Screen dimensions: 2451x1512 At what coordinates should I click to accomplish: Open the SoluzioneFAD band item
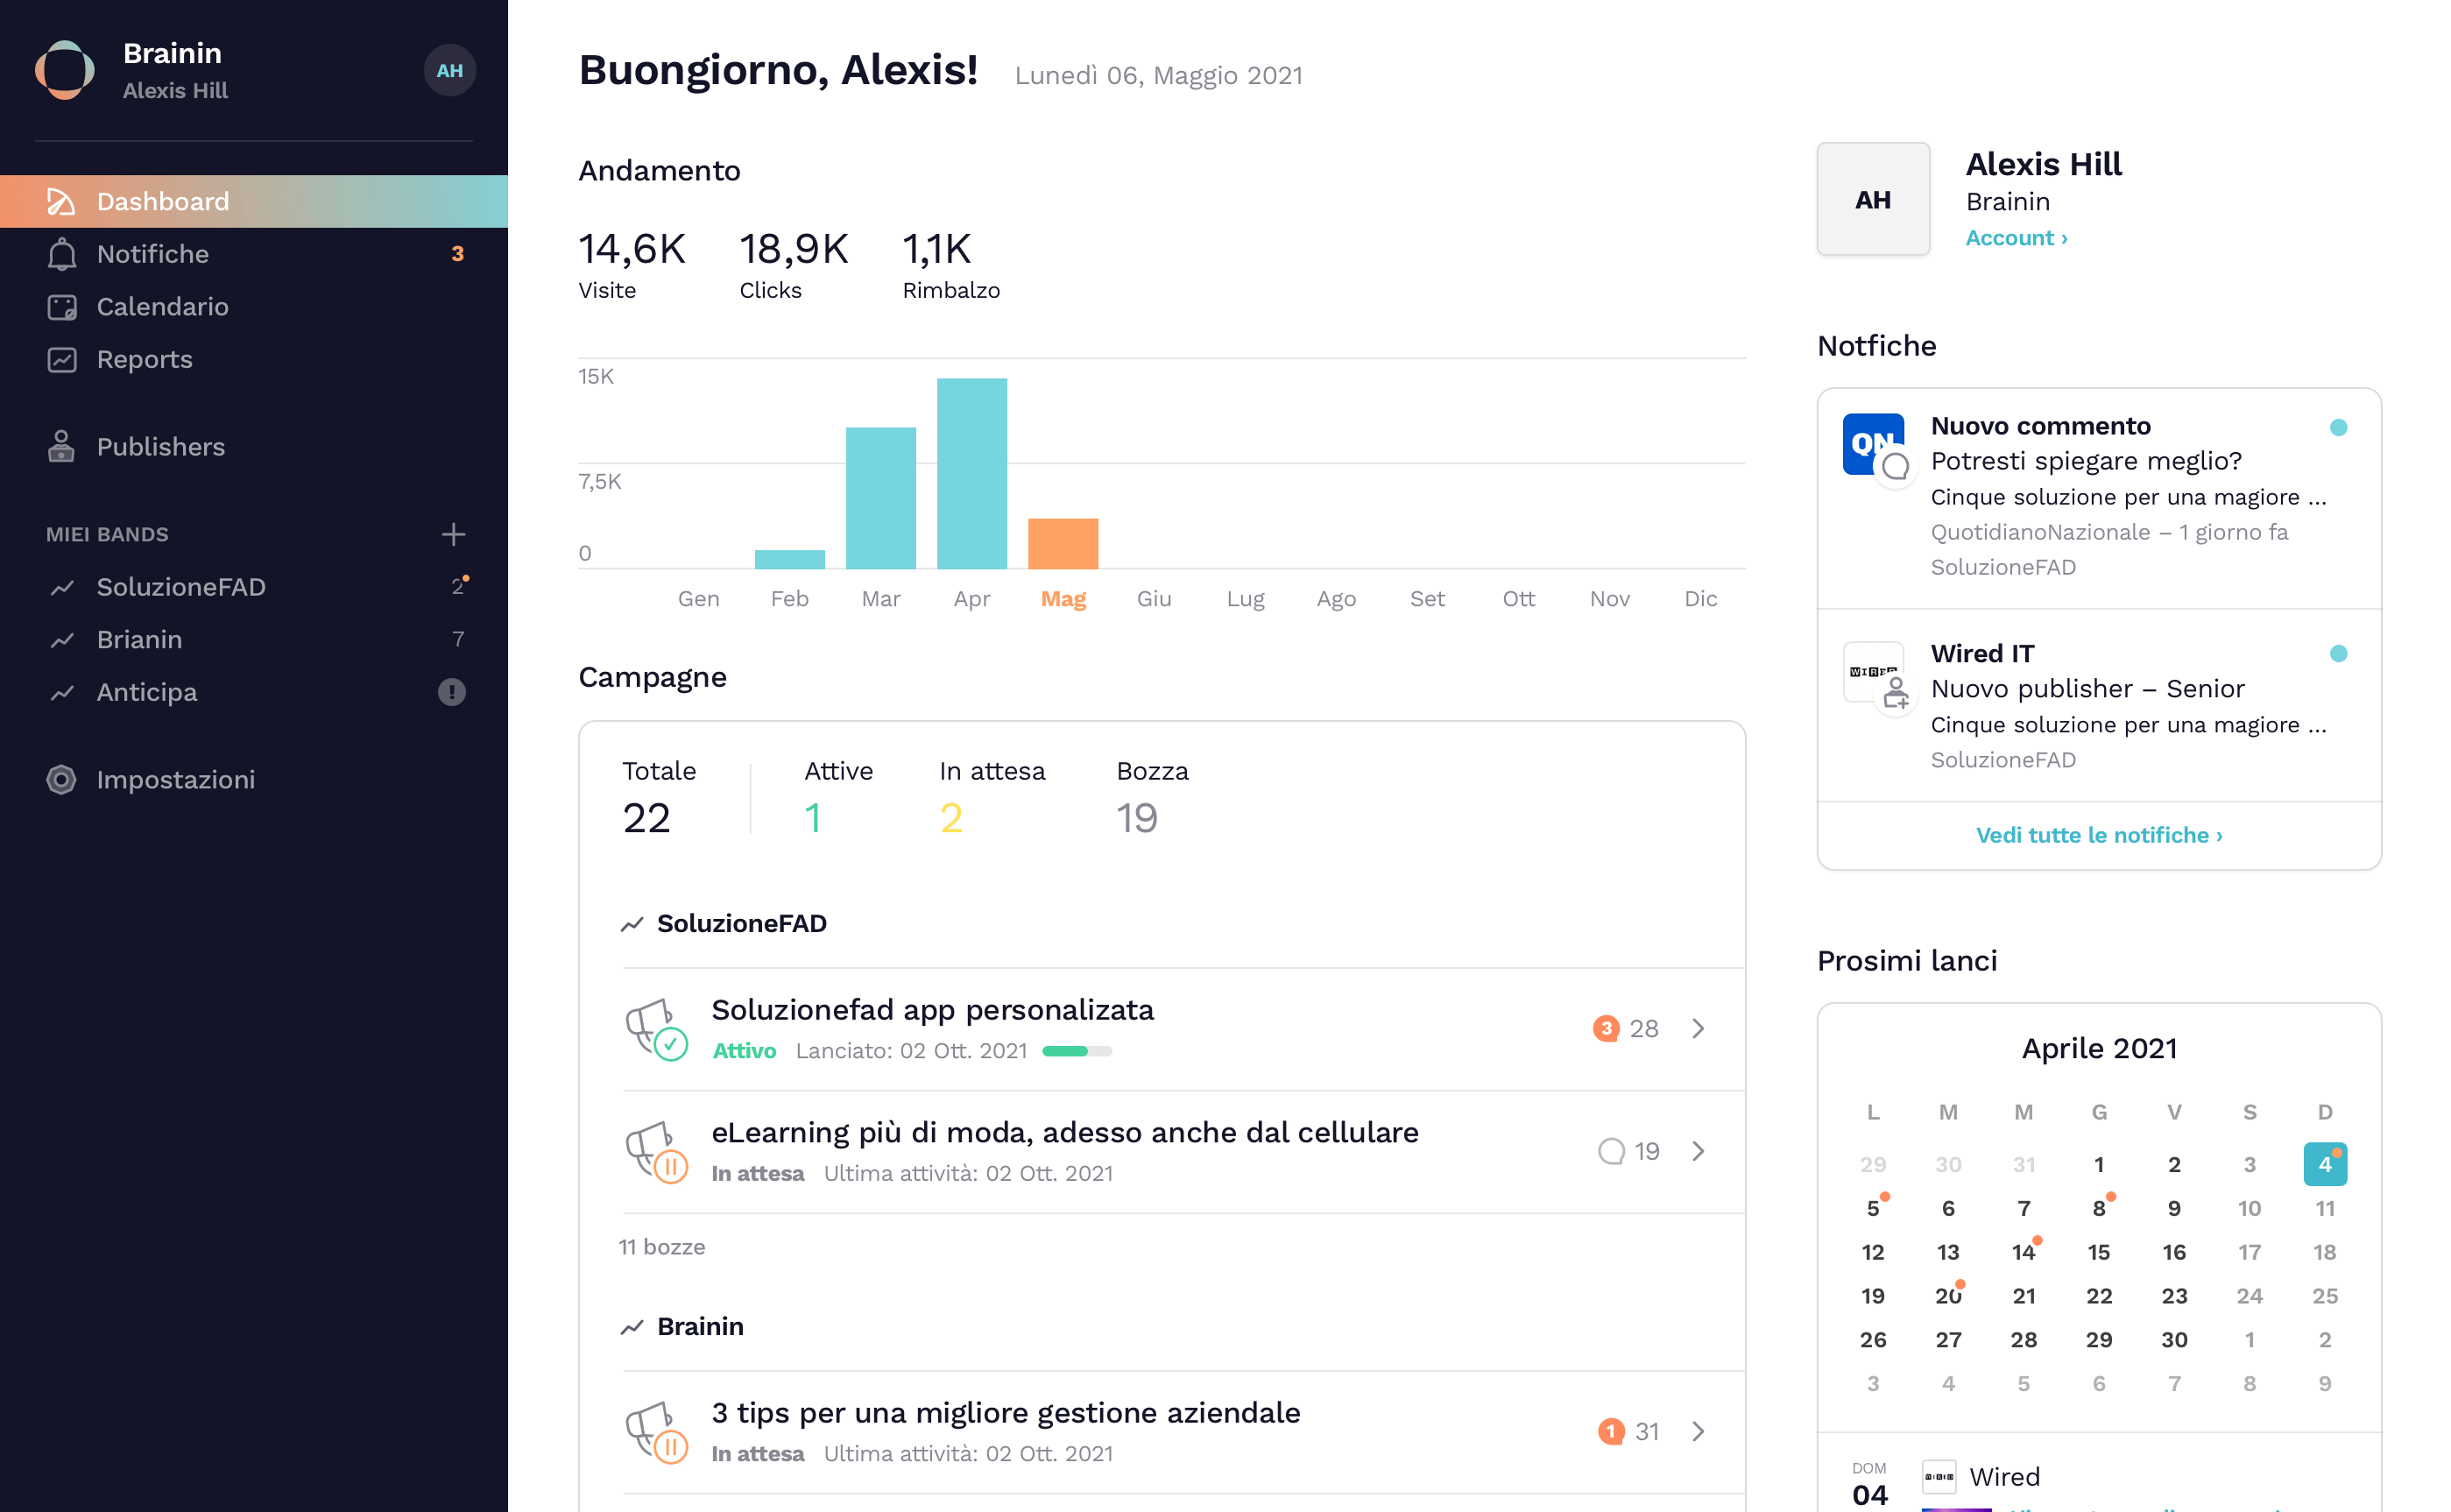pyautogui.click(x=181, y=587)
